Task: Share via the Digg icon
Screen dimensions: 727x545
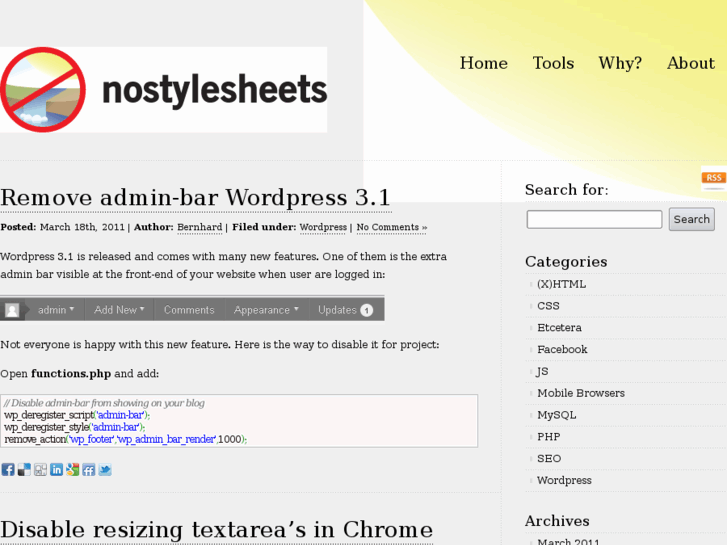Action: point(40,469)
